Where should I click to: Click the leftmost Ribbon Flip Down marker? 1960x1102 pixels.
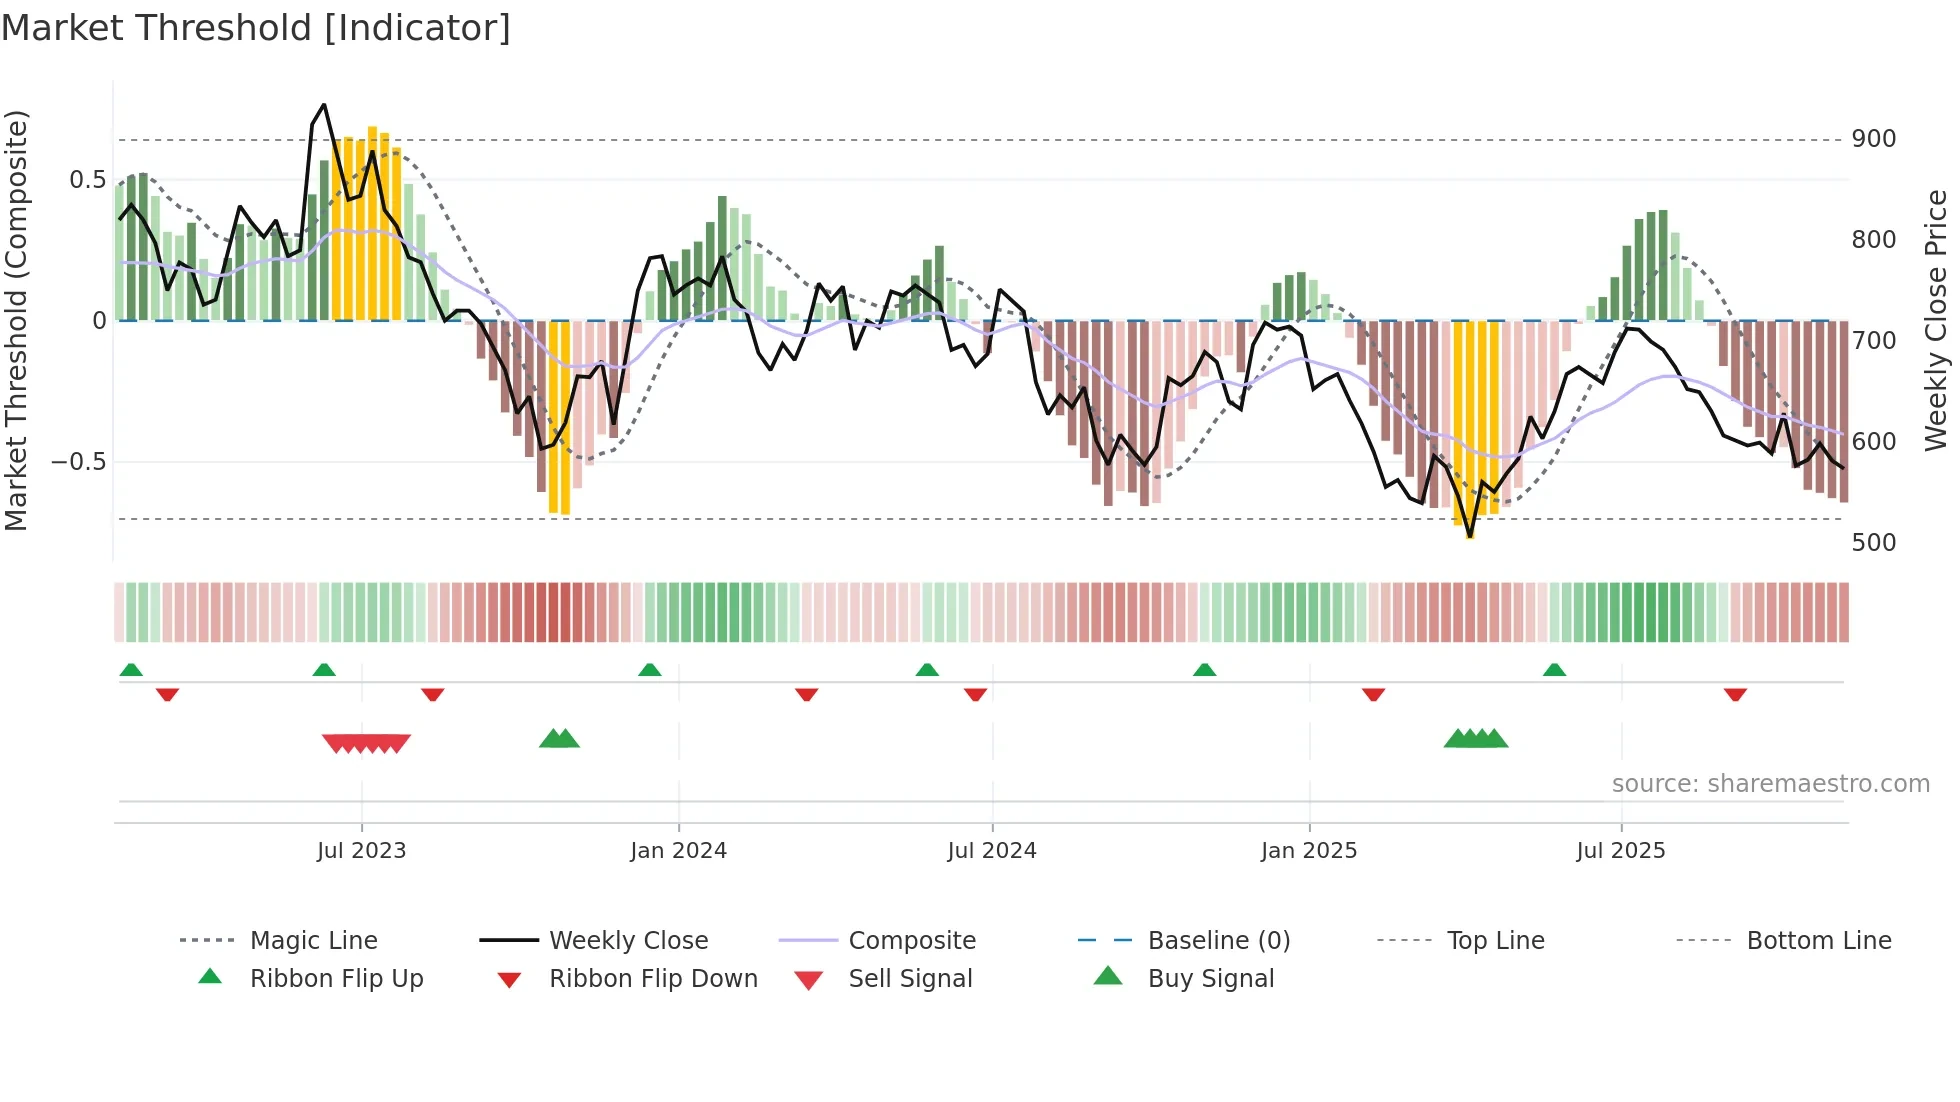tap(167, 694)
